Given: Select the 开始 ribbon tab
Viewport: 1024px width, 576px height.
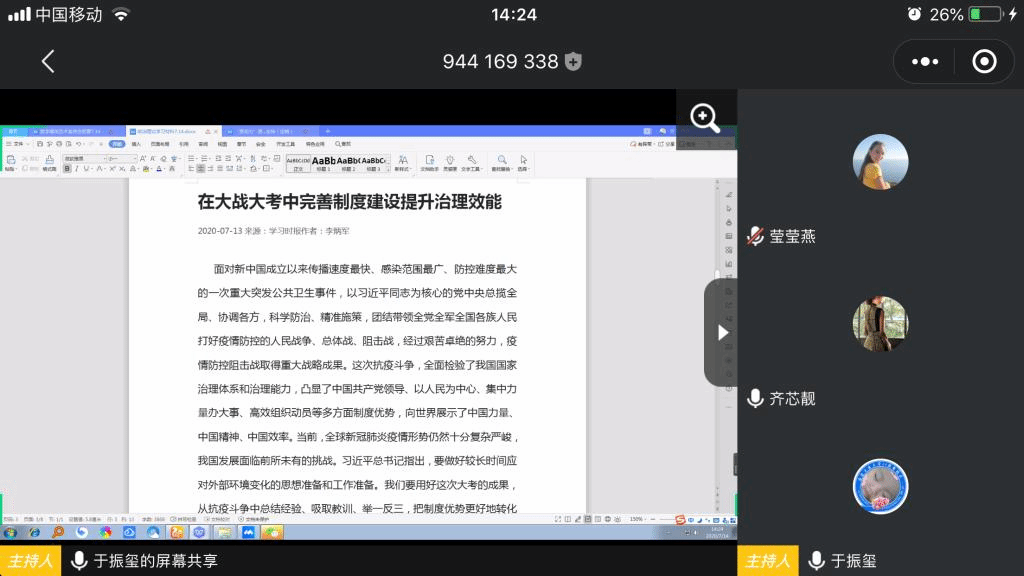Looking at the screenshot, I should [117, 144].
